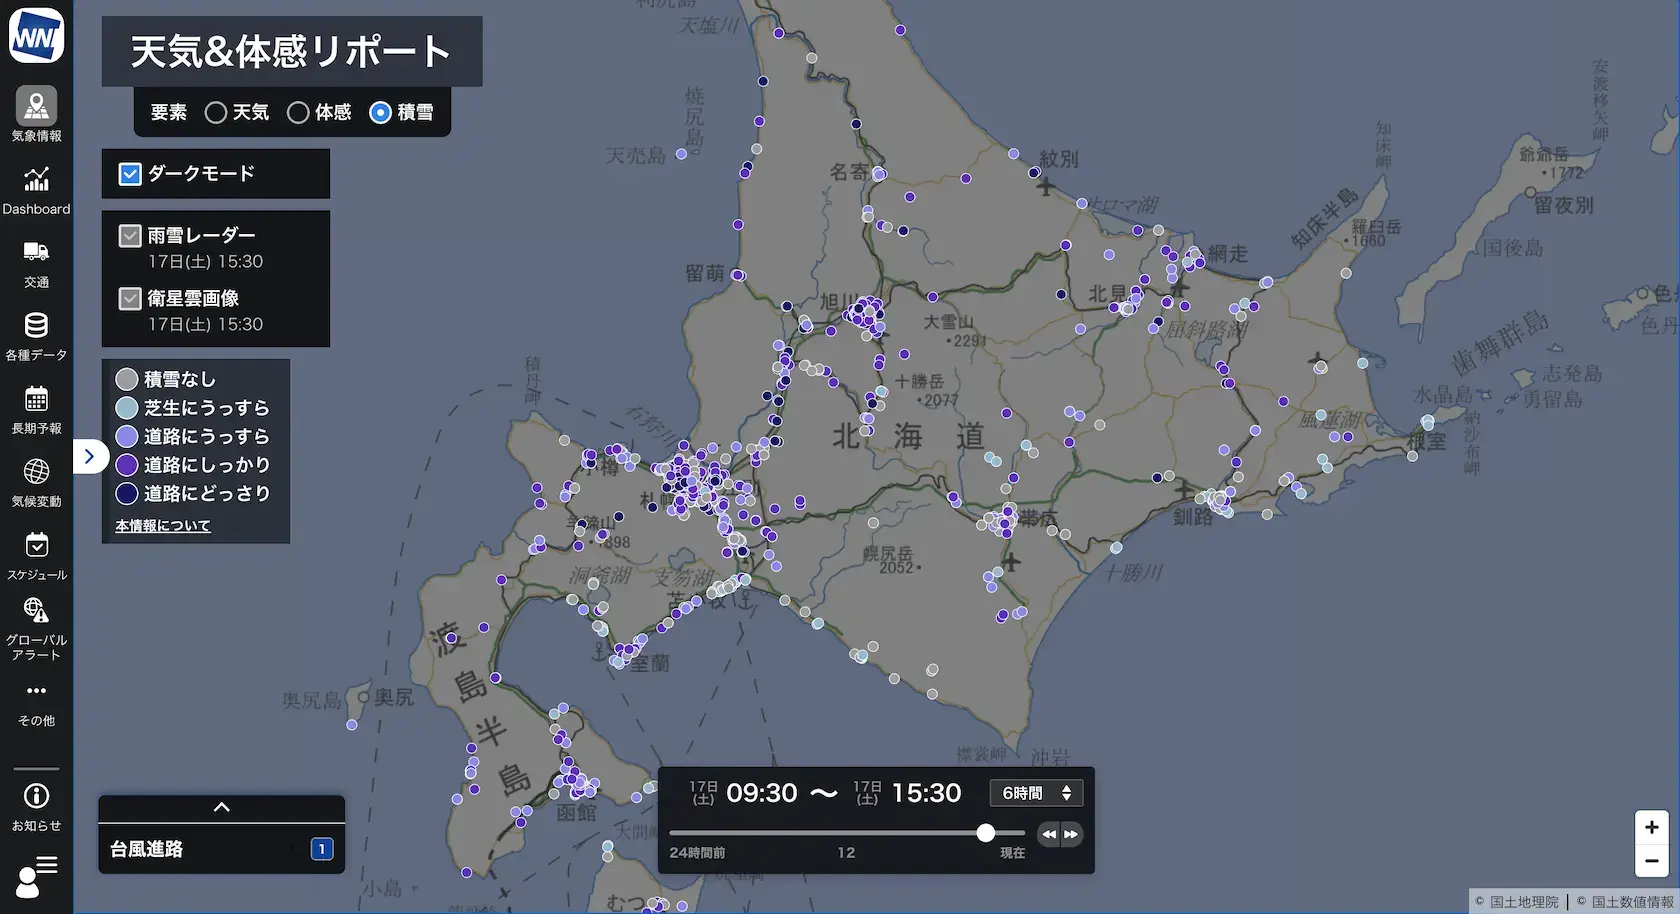Open the 気象情報 weather info icon

tap(36, 106)
